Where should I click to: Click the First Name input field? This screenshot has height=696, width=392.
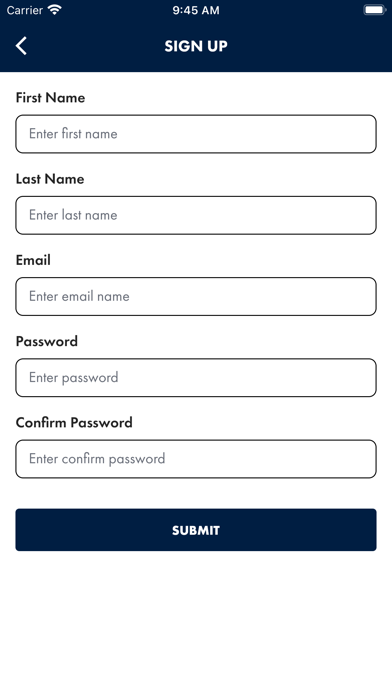pyautogui.click(x=196, y=134)
